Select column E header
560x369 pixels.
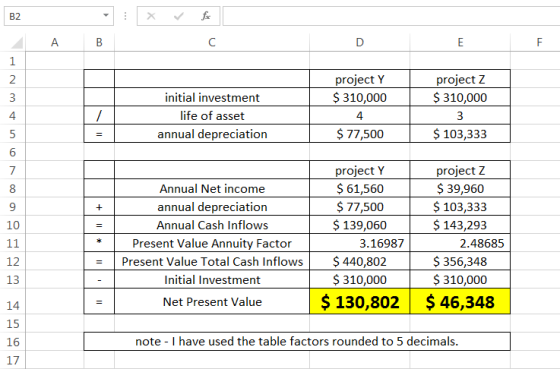point(460,43)
